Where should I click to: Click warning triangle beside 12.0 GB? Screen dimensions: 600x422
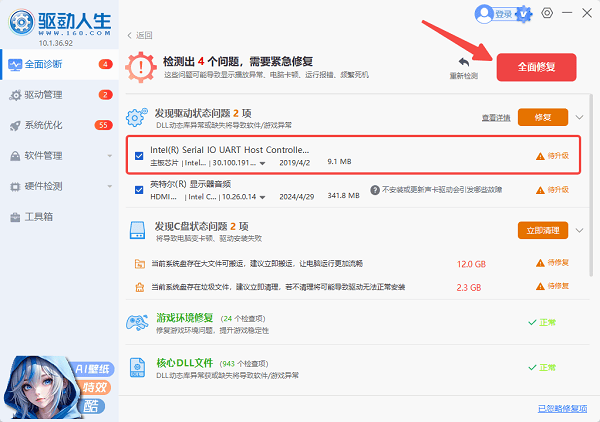click(x=540, y=263)
